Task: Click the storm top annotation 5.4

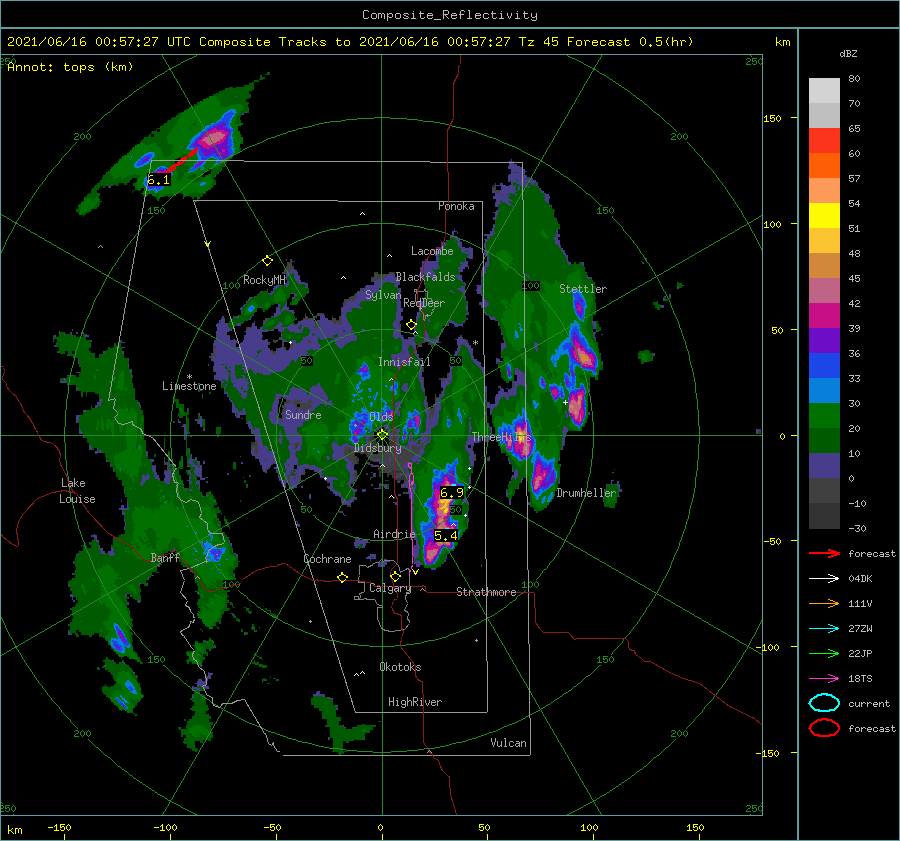Action: pyautogui.click(x=446, y=536)
